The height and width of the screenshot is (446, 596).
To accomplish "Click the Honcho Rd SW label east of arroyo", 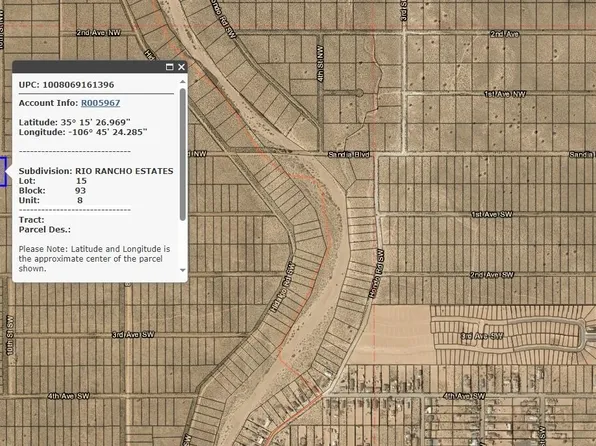I will pos(376,273).
